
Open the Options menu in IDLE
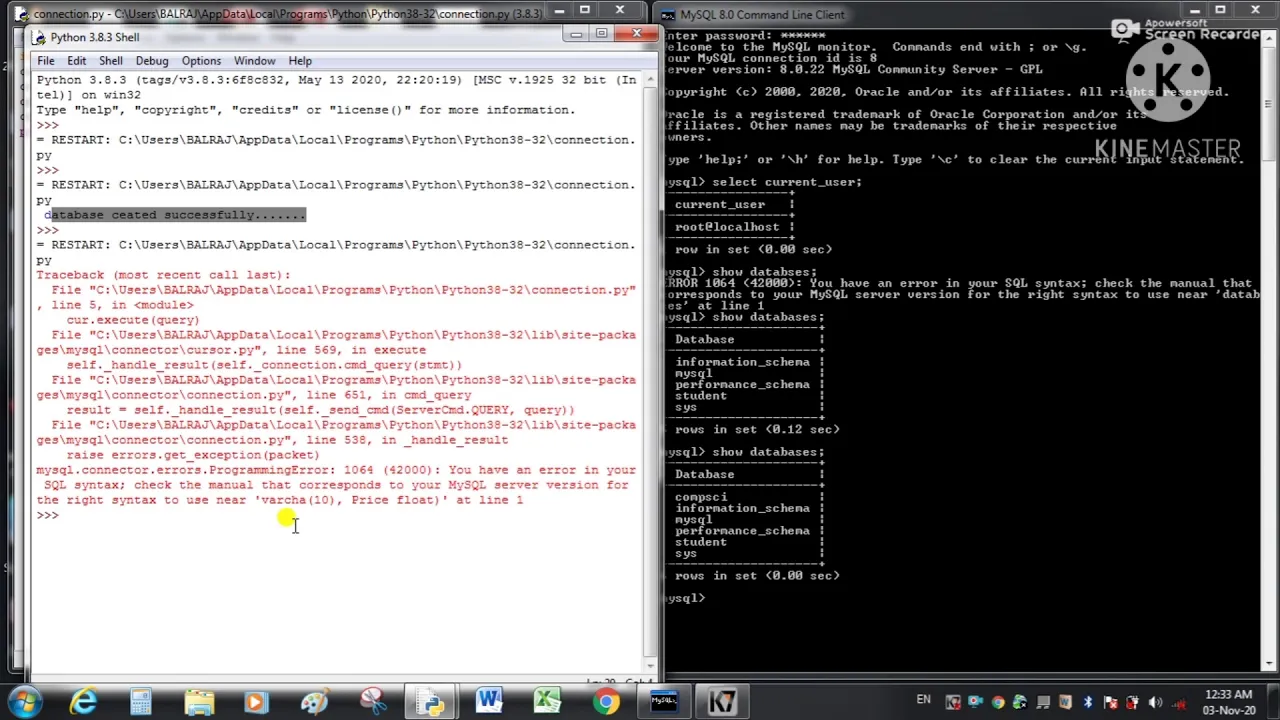(x=201, y=61)
